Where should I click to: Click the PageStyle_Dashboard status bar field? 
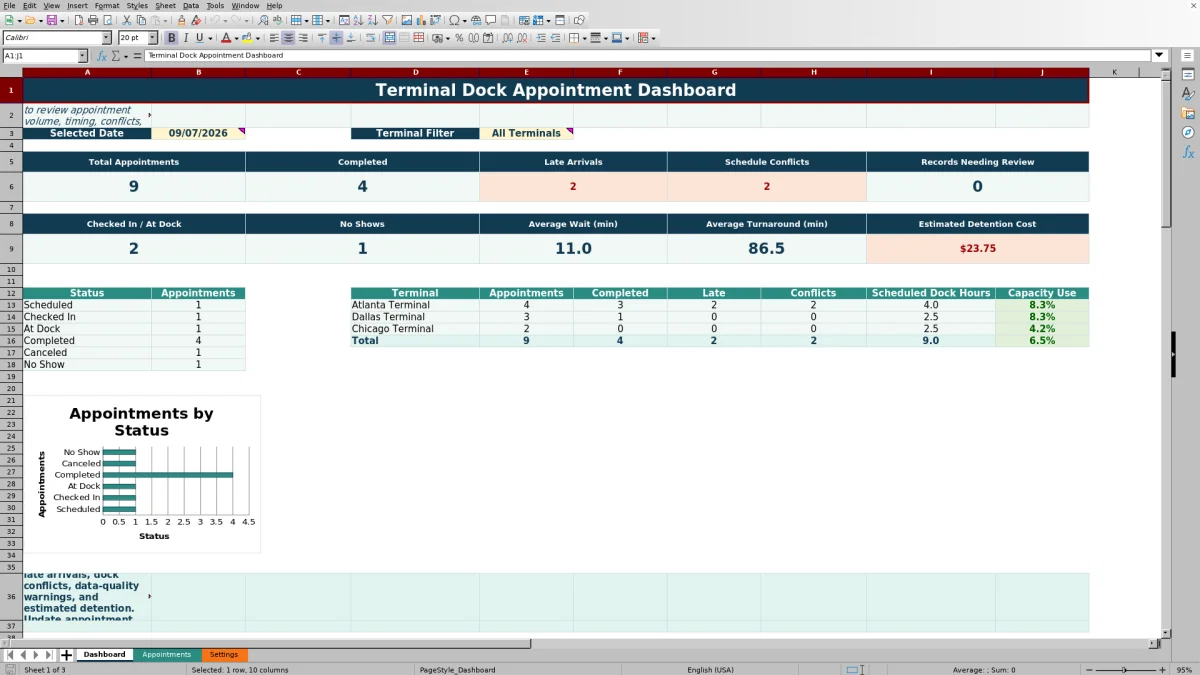pyautogui.click(x=457, y=670)
